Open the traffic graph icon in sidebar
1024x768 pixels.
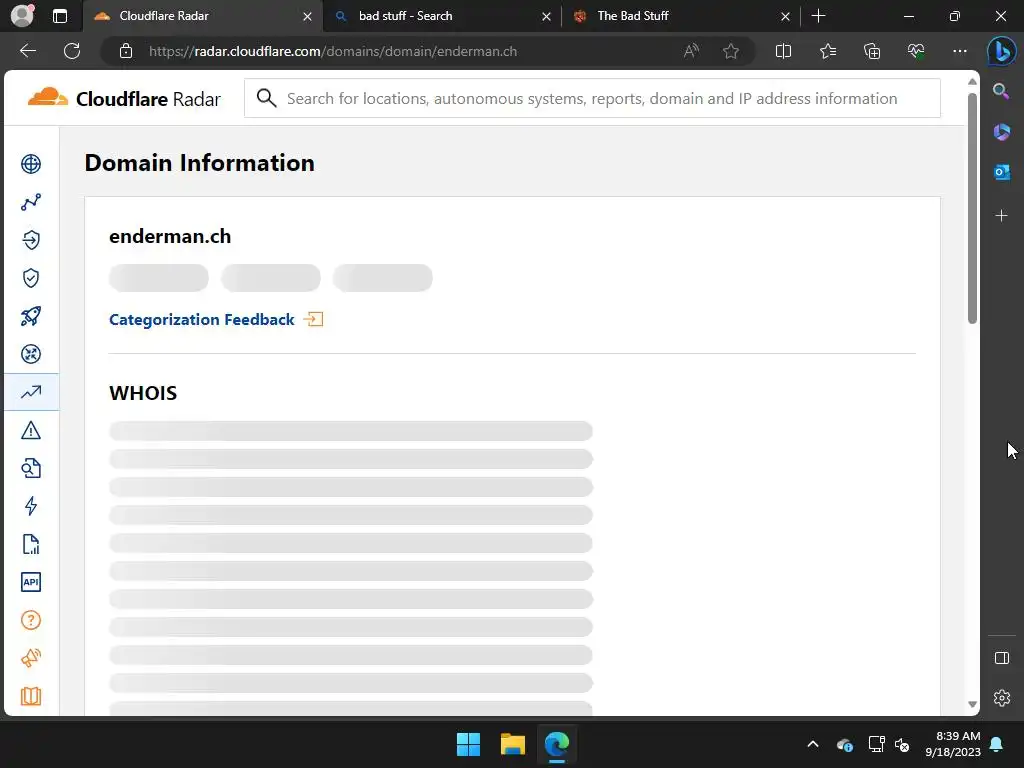click(x=31, y=202)
